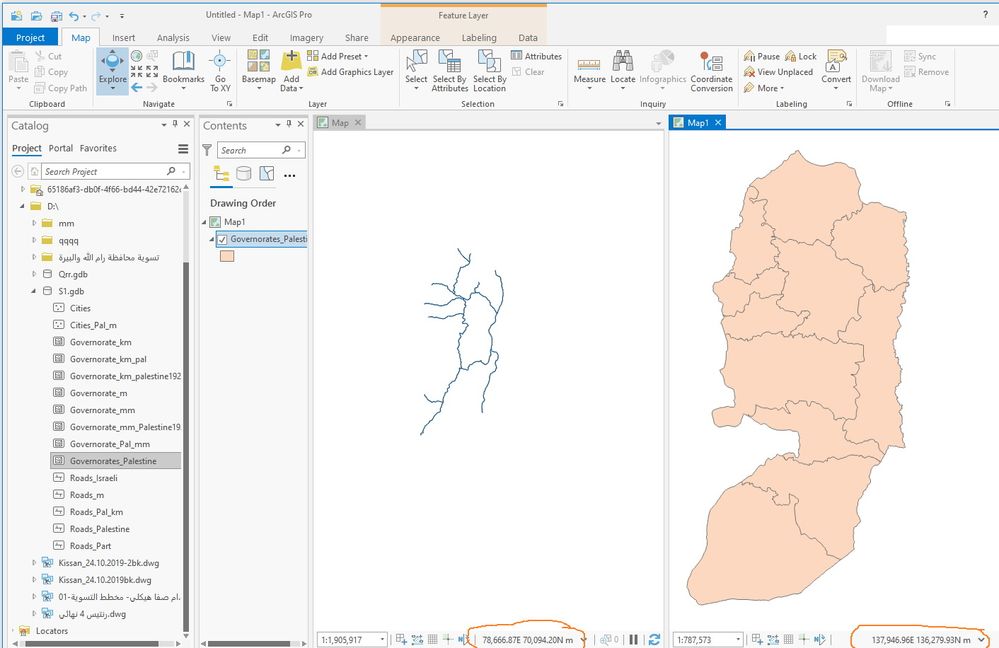Switch to List By Data Source view
This screenshot has width=999, height=648.
tap(243, 173)
